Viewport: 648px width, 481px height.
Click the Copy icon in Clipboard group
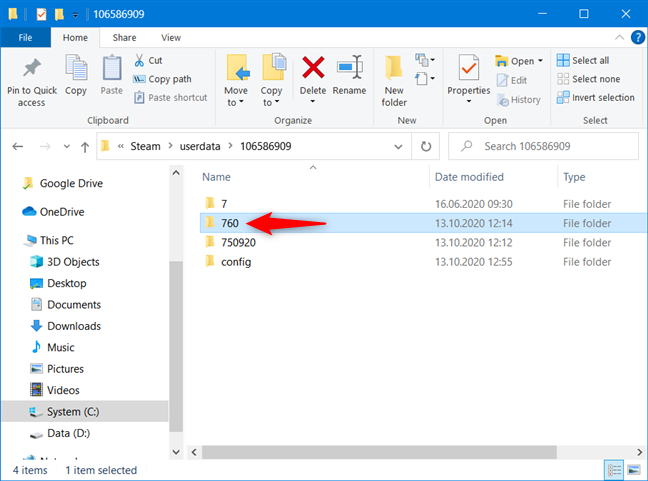click(76, 78)
